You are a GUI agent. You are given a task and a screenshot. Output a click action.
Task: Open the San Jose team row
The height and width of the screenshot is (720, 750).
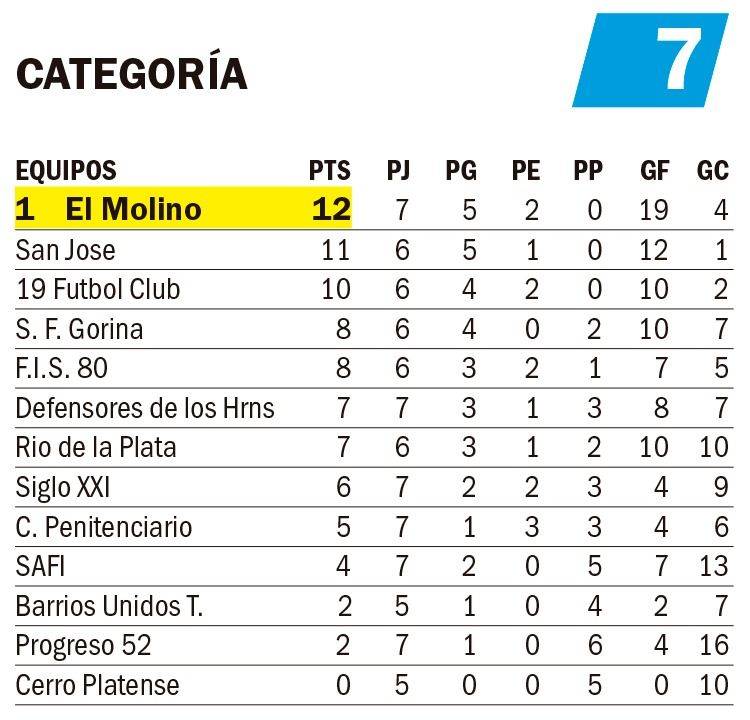pos(65,249)
